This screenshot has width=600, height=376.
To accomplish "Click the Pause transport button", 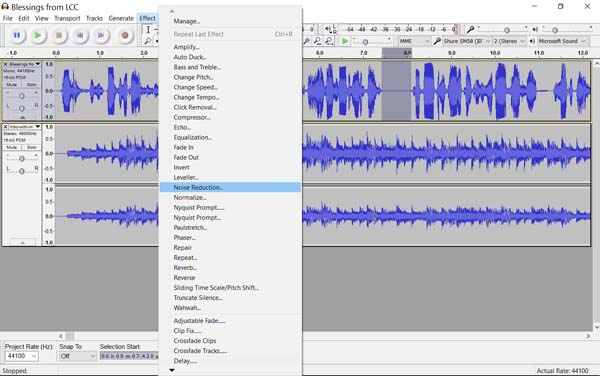I will 17,35.
